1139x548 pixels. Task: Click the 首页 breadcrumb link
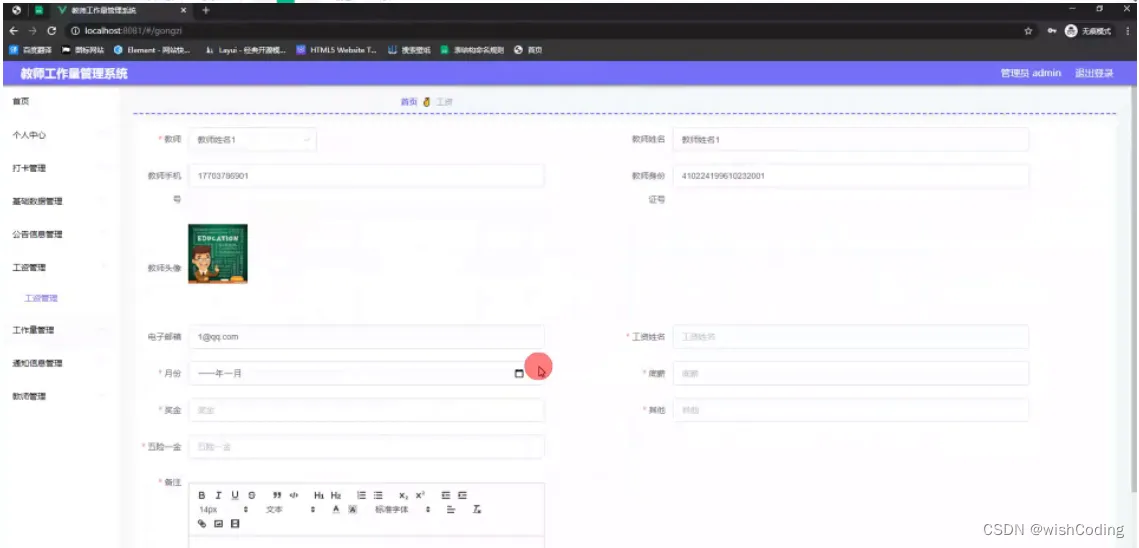pyautogui.click(x=409, y=102)
